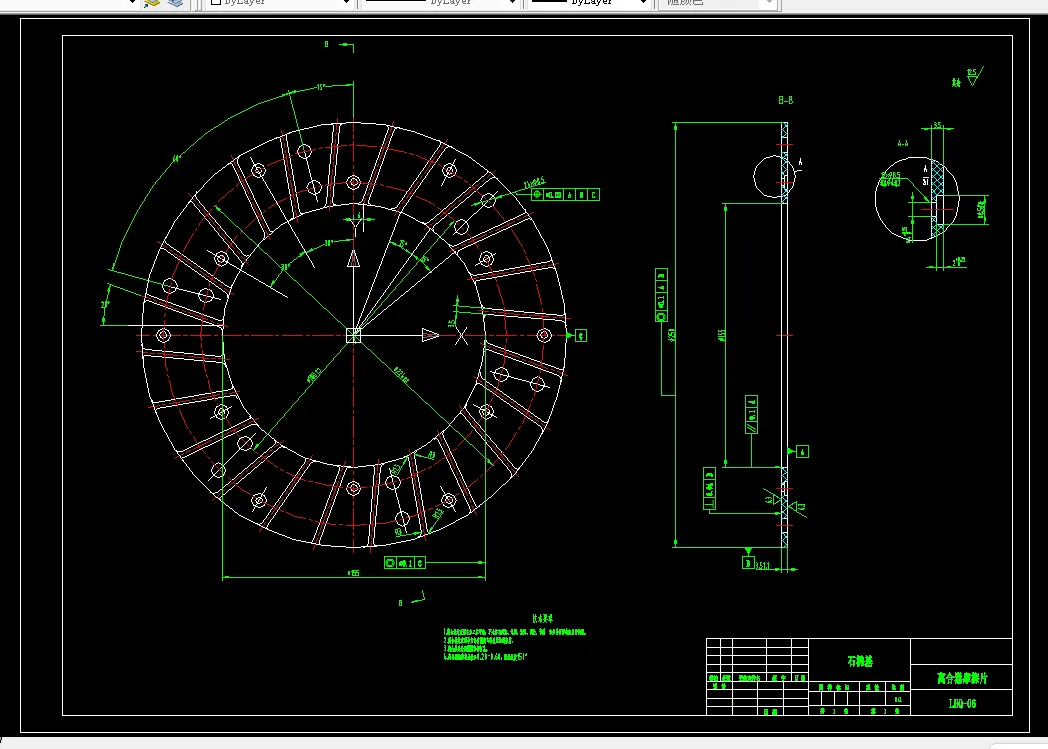1048x749 pixels.
Task: Select the 15° angular dimension text
Action: pyautogui.click(x=321, y=87)
